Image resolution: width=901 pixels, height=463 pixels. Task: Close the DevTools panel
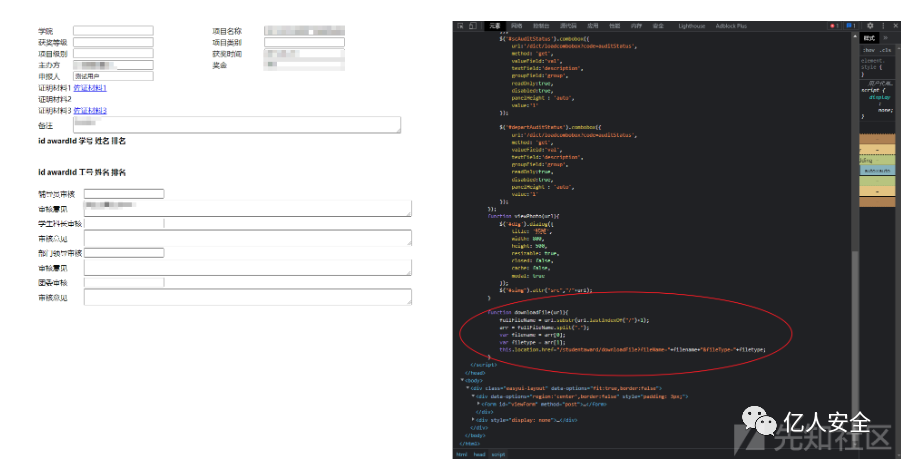point(894,26)
